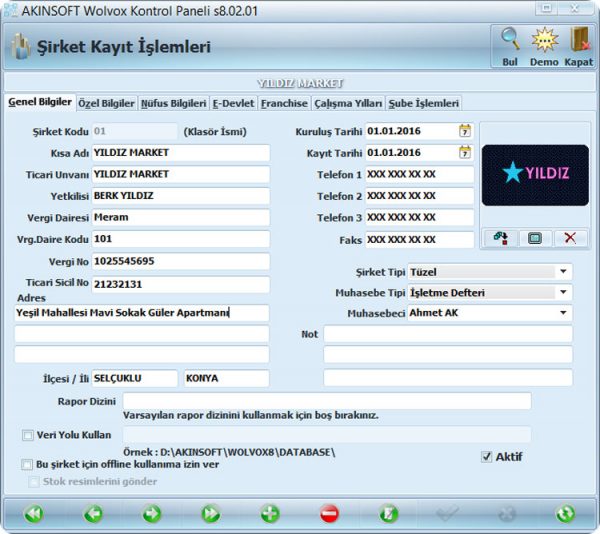Open the Şube İşlemleri tab

pos(424,103)
